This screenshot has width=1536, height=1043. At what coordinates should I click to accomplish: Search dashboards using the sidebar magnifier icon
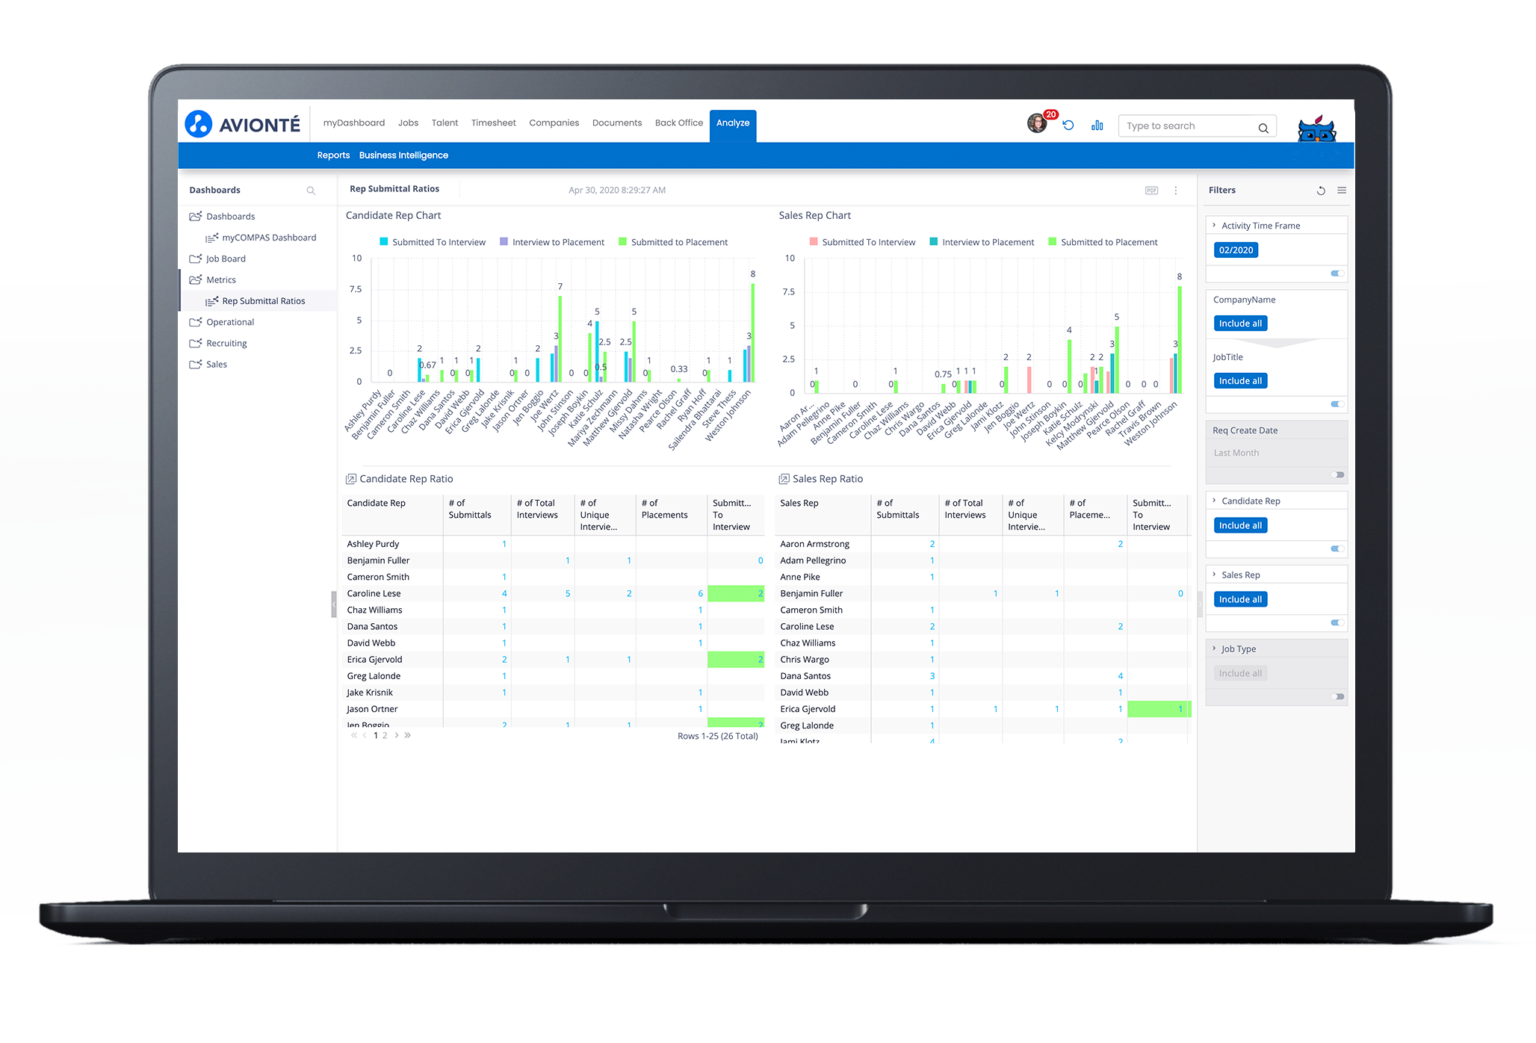(311, 190)
